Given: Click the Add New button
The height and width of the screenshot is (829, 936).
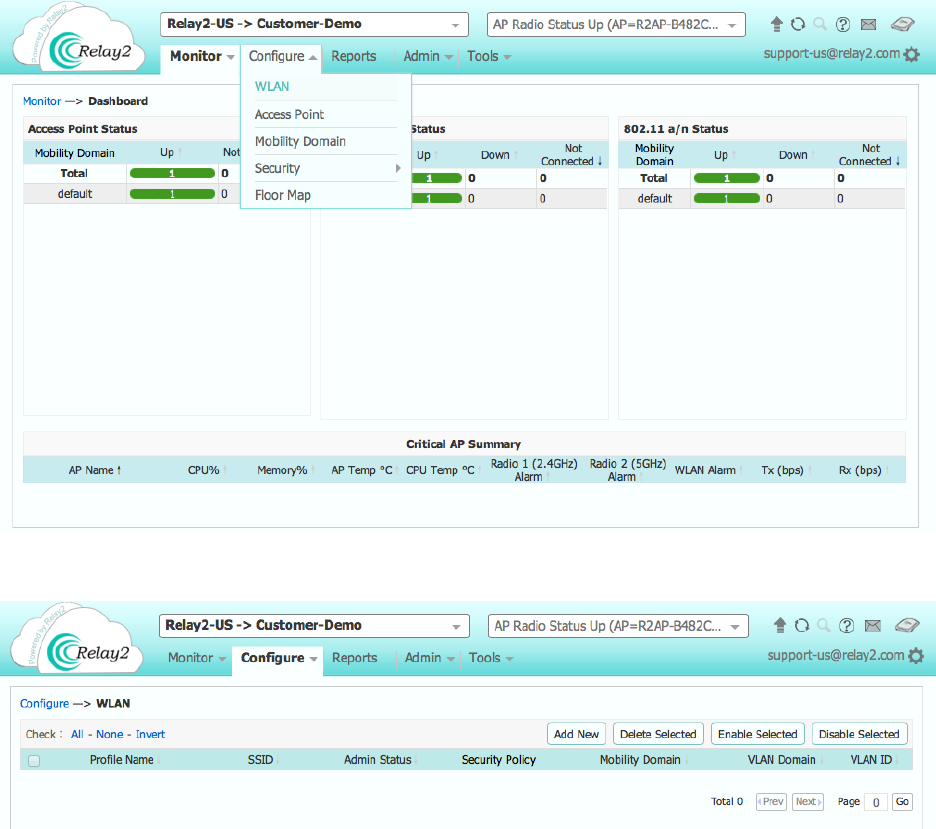Looking at the screenshot, I should tap(576, 734).
